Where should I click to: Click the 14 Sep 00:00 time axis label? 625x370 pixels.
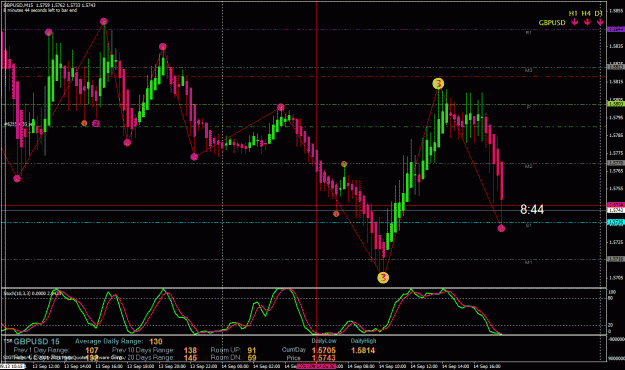[235, 366]
